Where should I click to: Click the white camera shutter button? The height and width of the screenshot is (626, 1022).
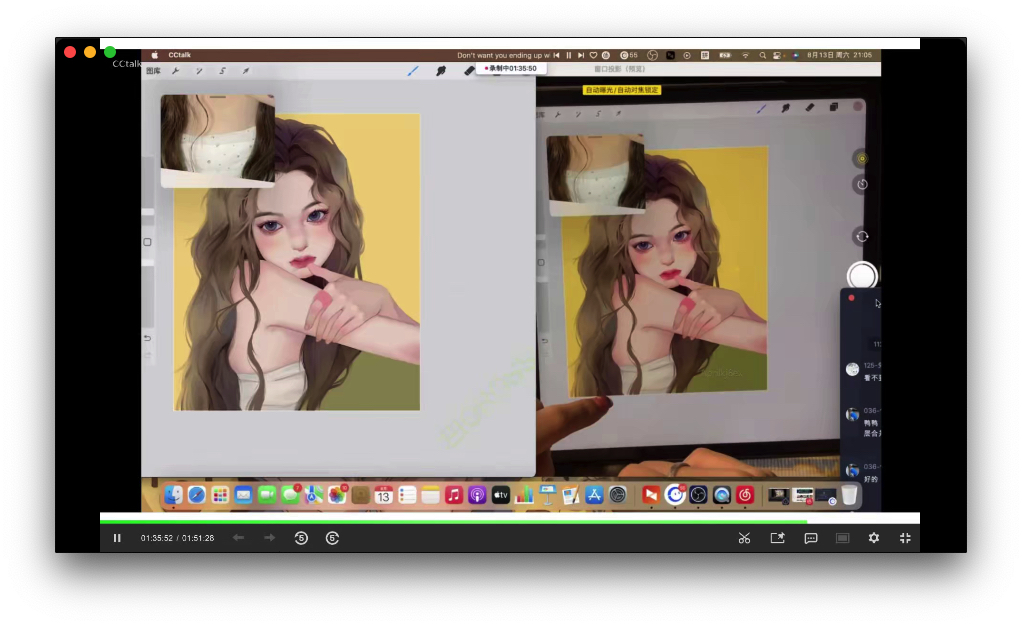862,276
